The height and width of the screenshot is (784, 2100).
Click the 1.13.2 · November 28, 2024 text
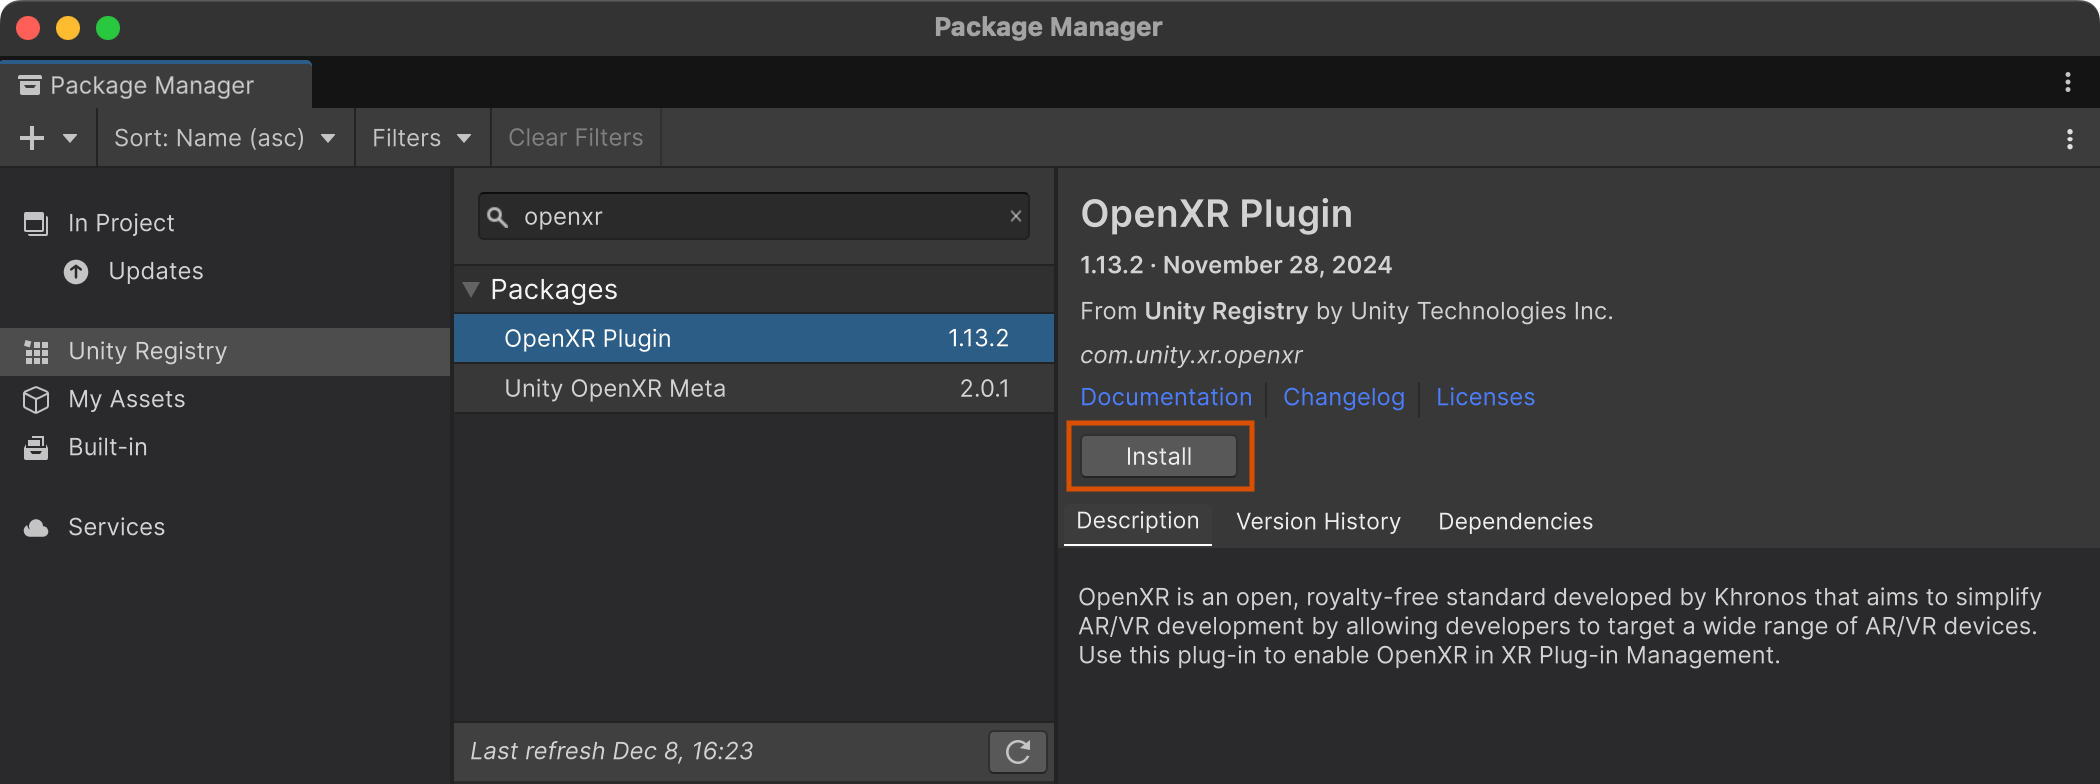[1236, 265]
